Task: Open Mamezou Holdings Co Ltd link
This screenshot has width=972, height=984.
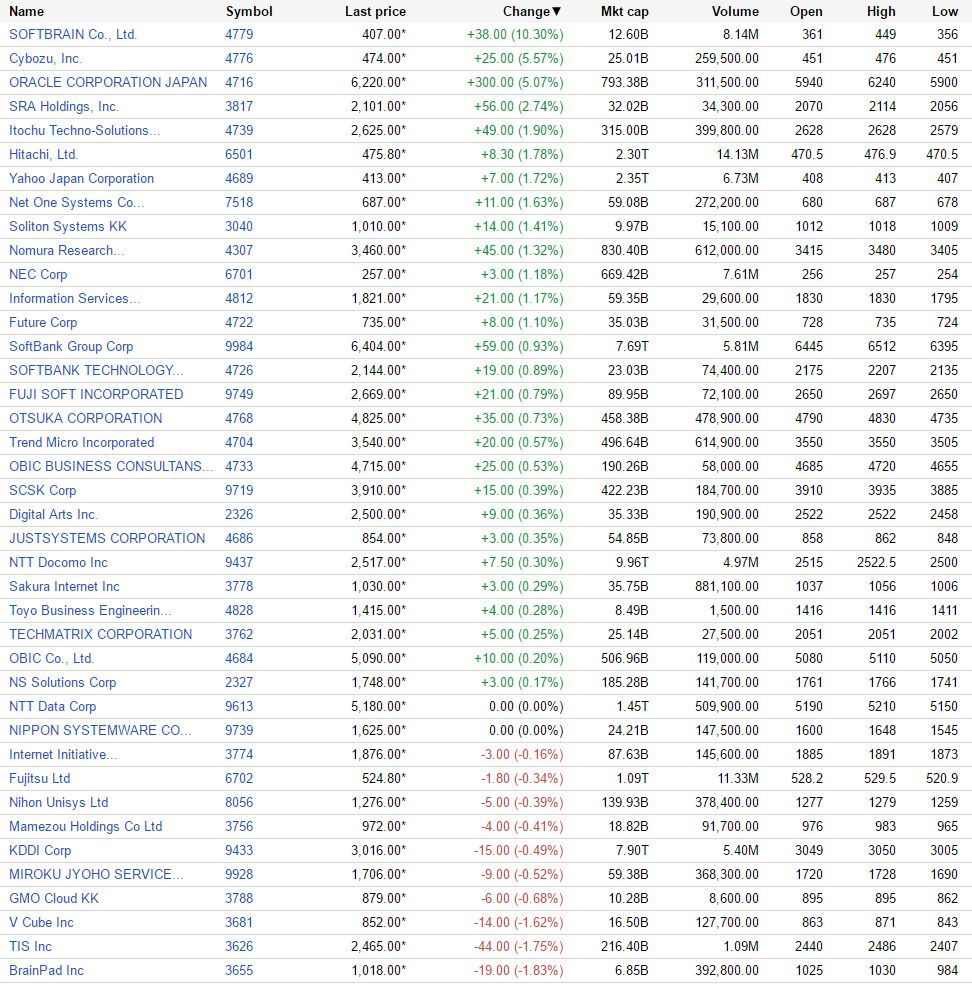Action: pyautogui.click(x=85, y=826)
